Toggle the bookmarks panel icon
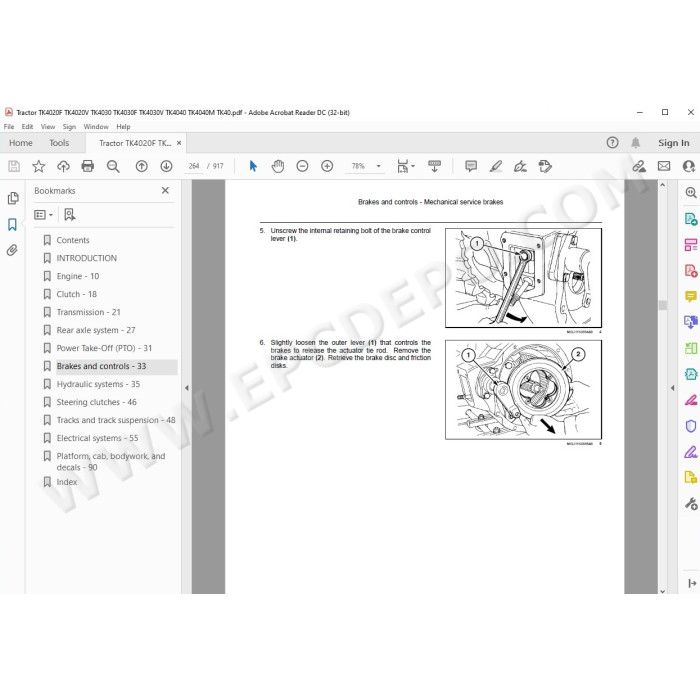Screen dimensions: 700x700 [x=12, y=224]
